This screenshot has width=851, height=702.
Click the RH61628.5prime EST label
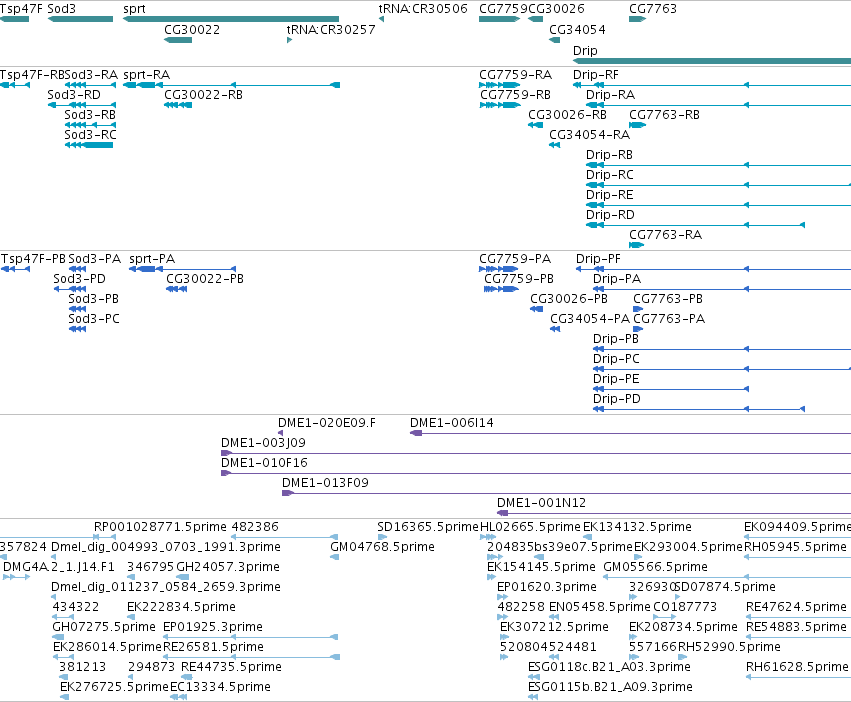point(797,667)
